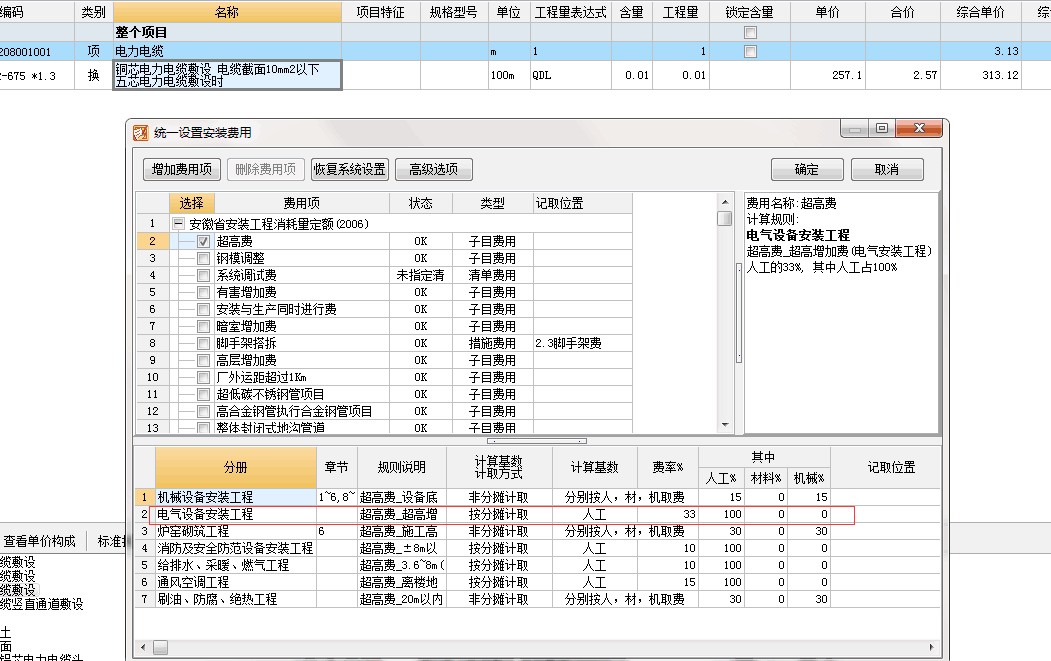Check 安装与生产同时进行费 checkbox
Screen dimensions: 1051x661
coord(204,309)
